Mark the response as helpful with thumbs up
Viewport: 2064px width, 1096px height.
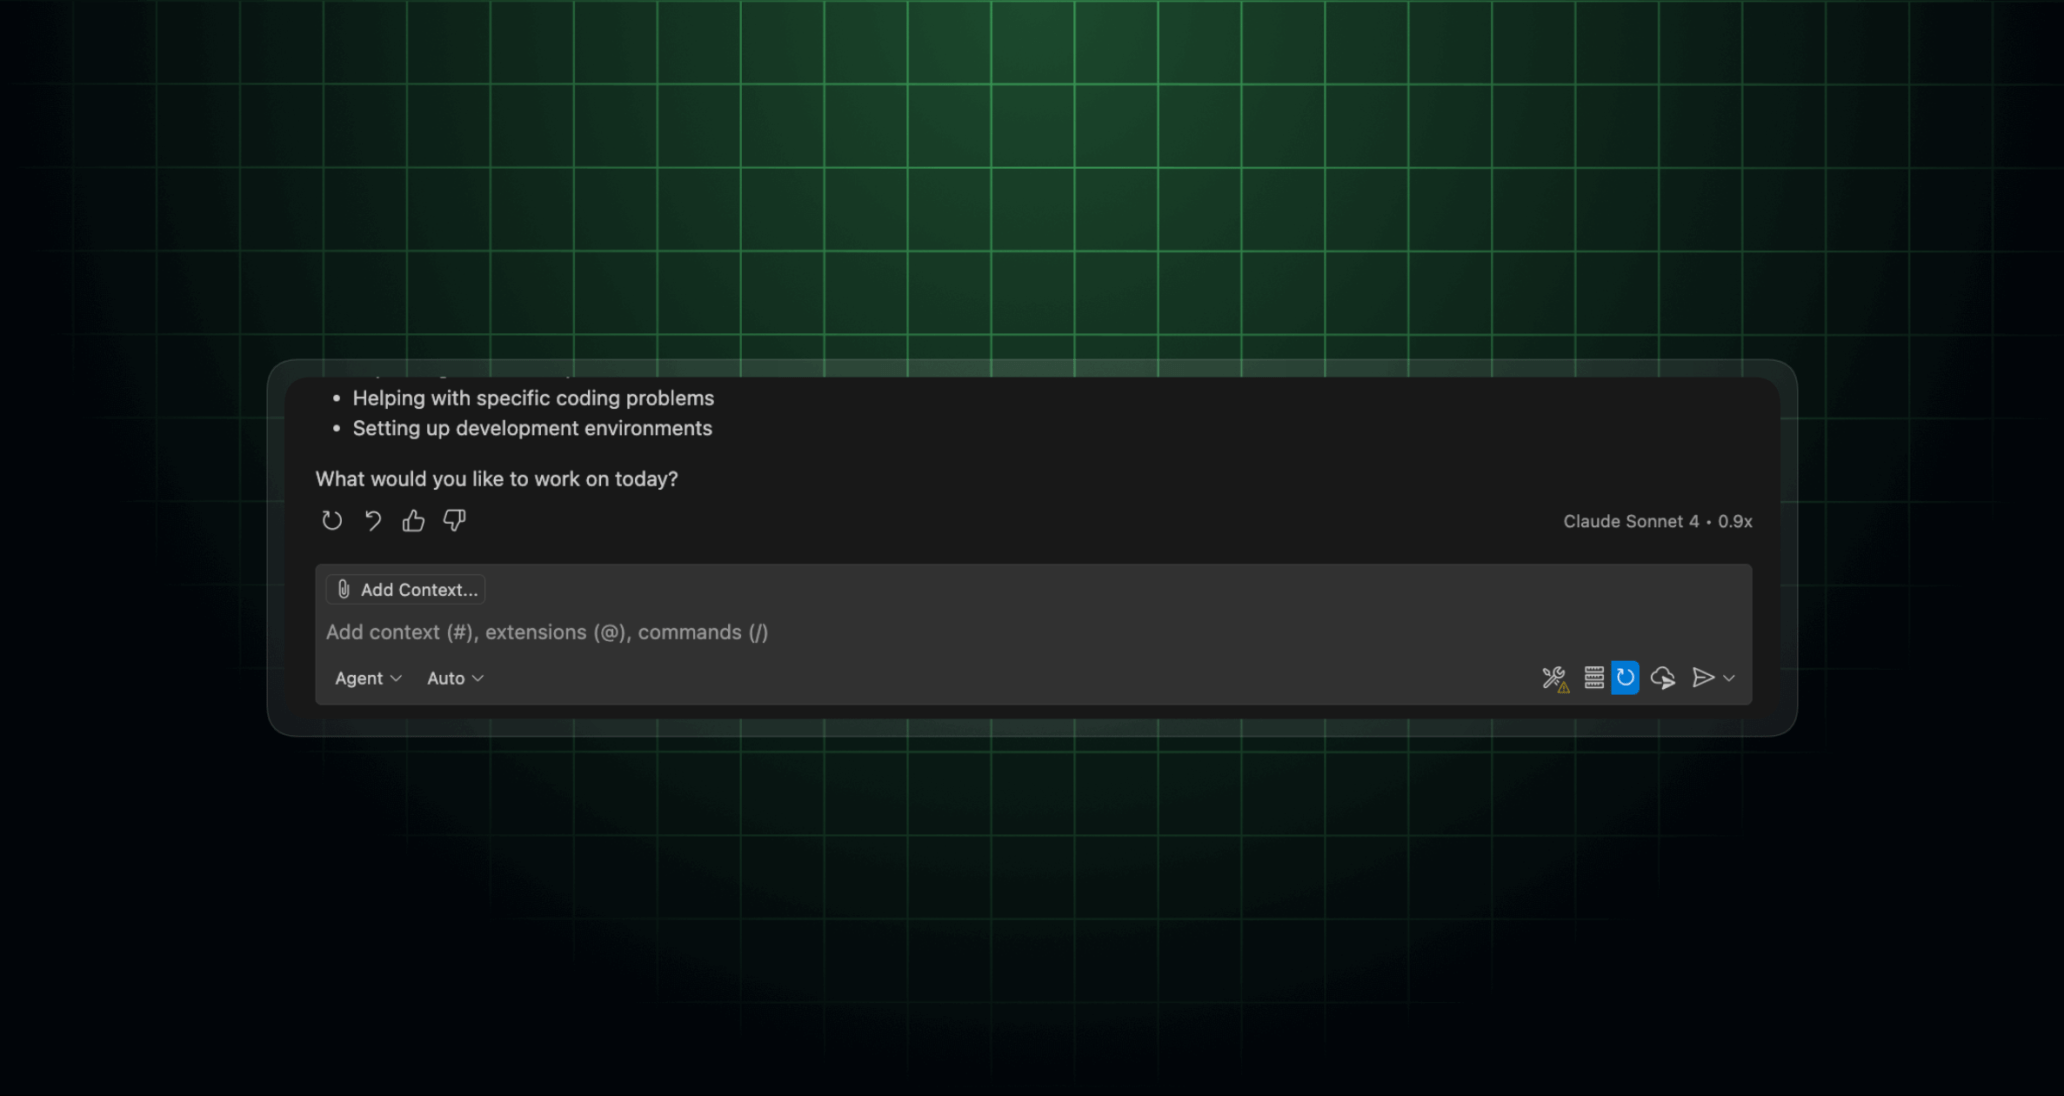pyautogui.click(x=413, y=521)
